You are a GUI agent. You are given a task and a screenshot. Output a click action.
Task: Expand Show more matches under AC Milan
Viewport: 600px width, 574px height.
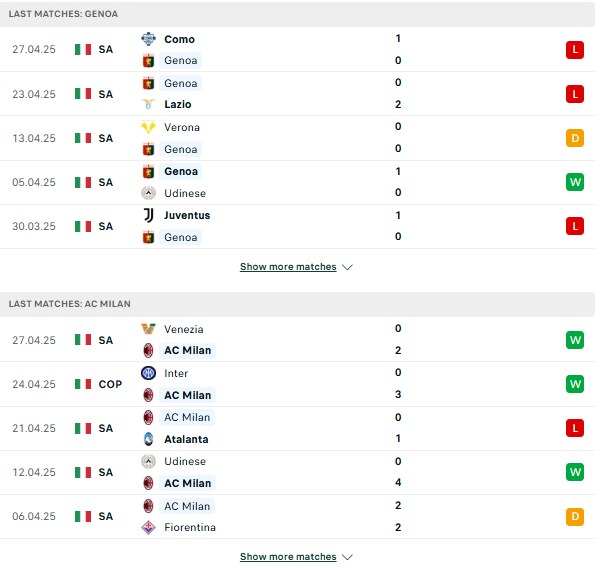(288, 557)
